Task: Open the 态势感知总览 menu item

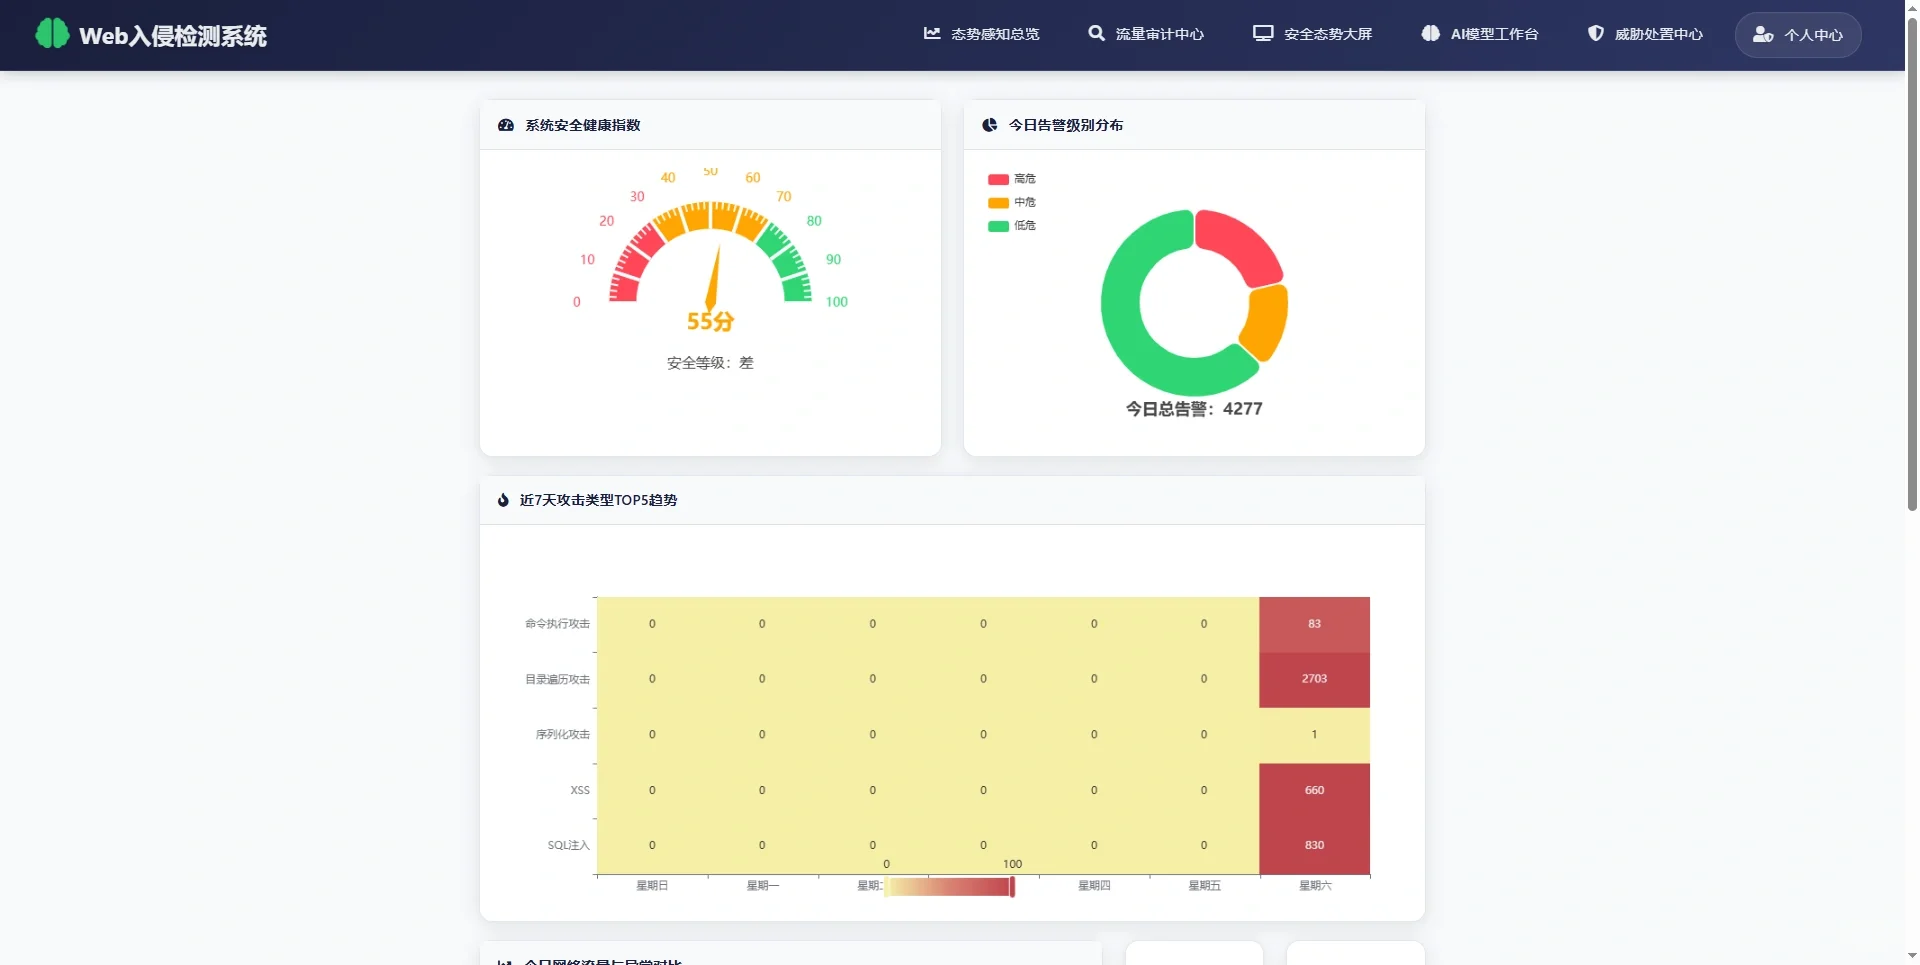Action: [981, 34]
